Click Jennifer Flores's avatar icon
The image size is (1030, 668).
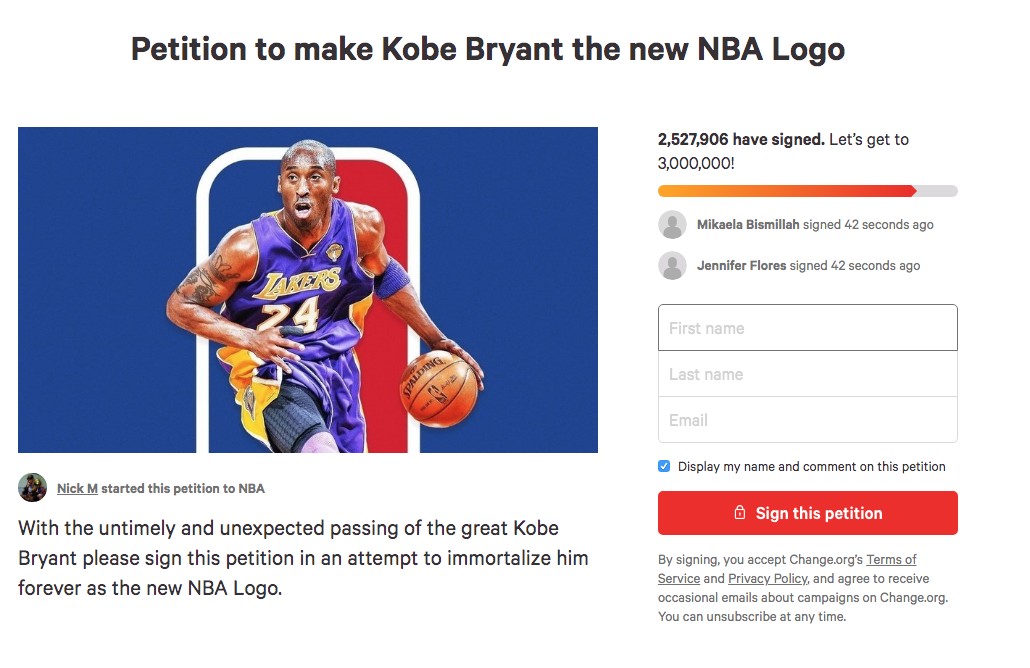point(672,266)
